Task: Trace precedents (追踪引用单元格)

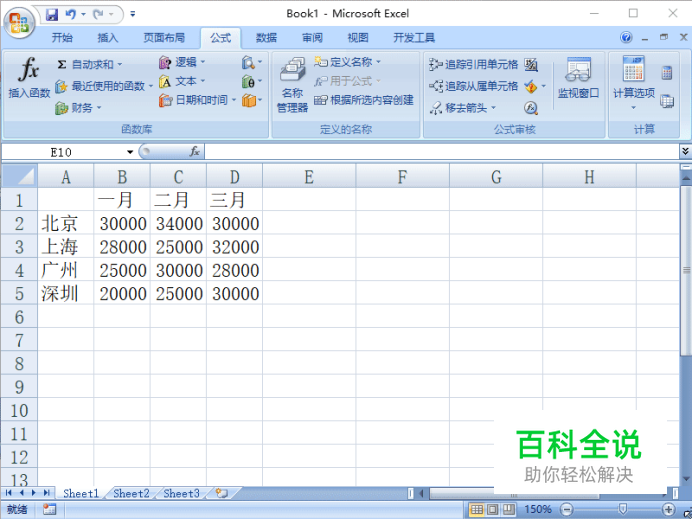Action: click(474, 64)
